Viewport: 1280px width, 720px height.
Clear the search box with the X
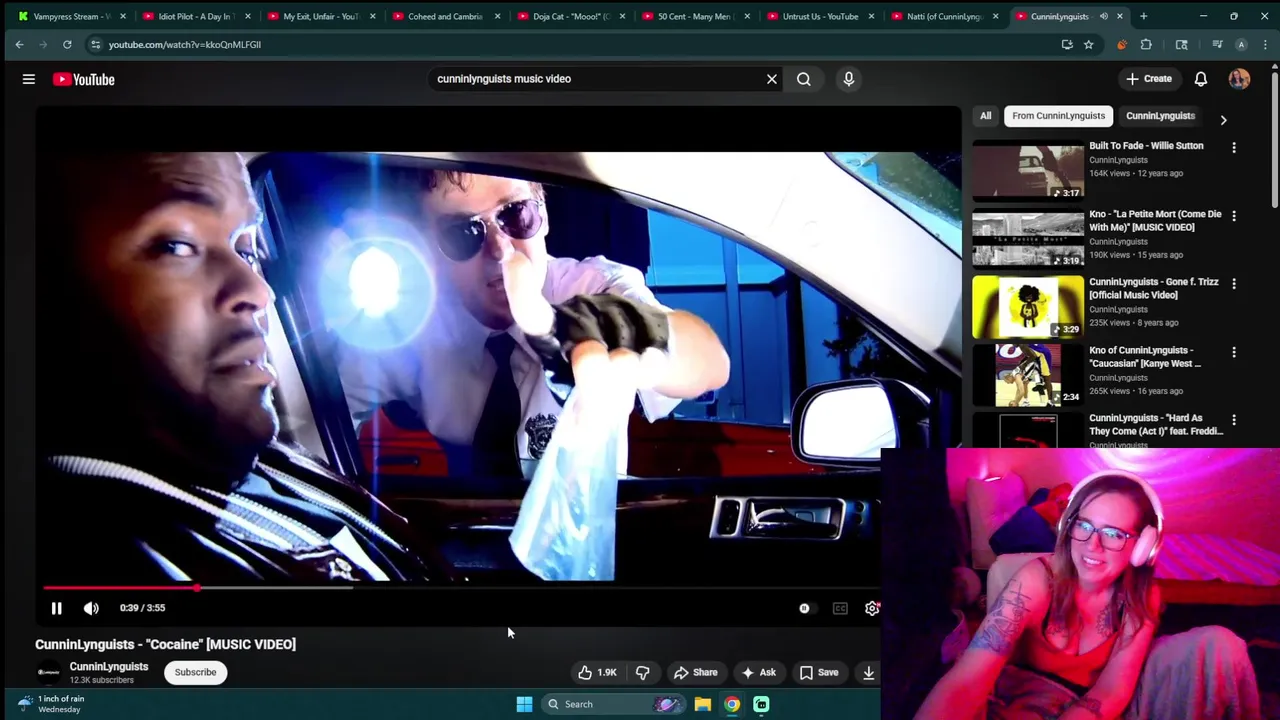click(771, 79)
